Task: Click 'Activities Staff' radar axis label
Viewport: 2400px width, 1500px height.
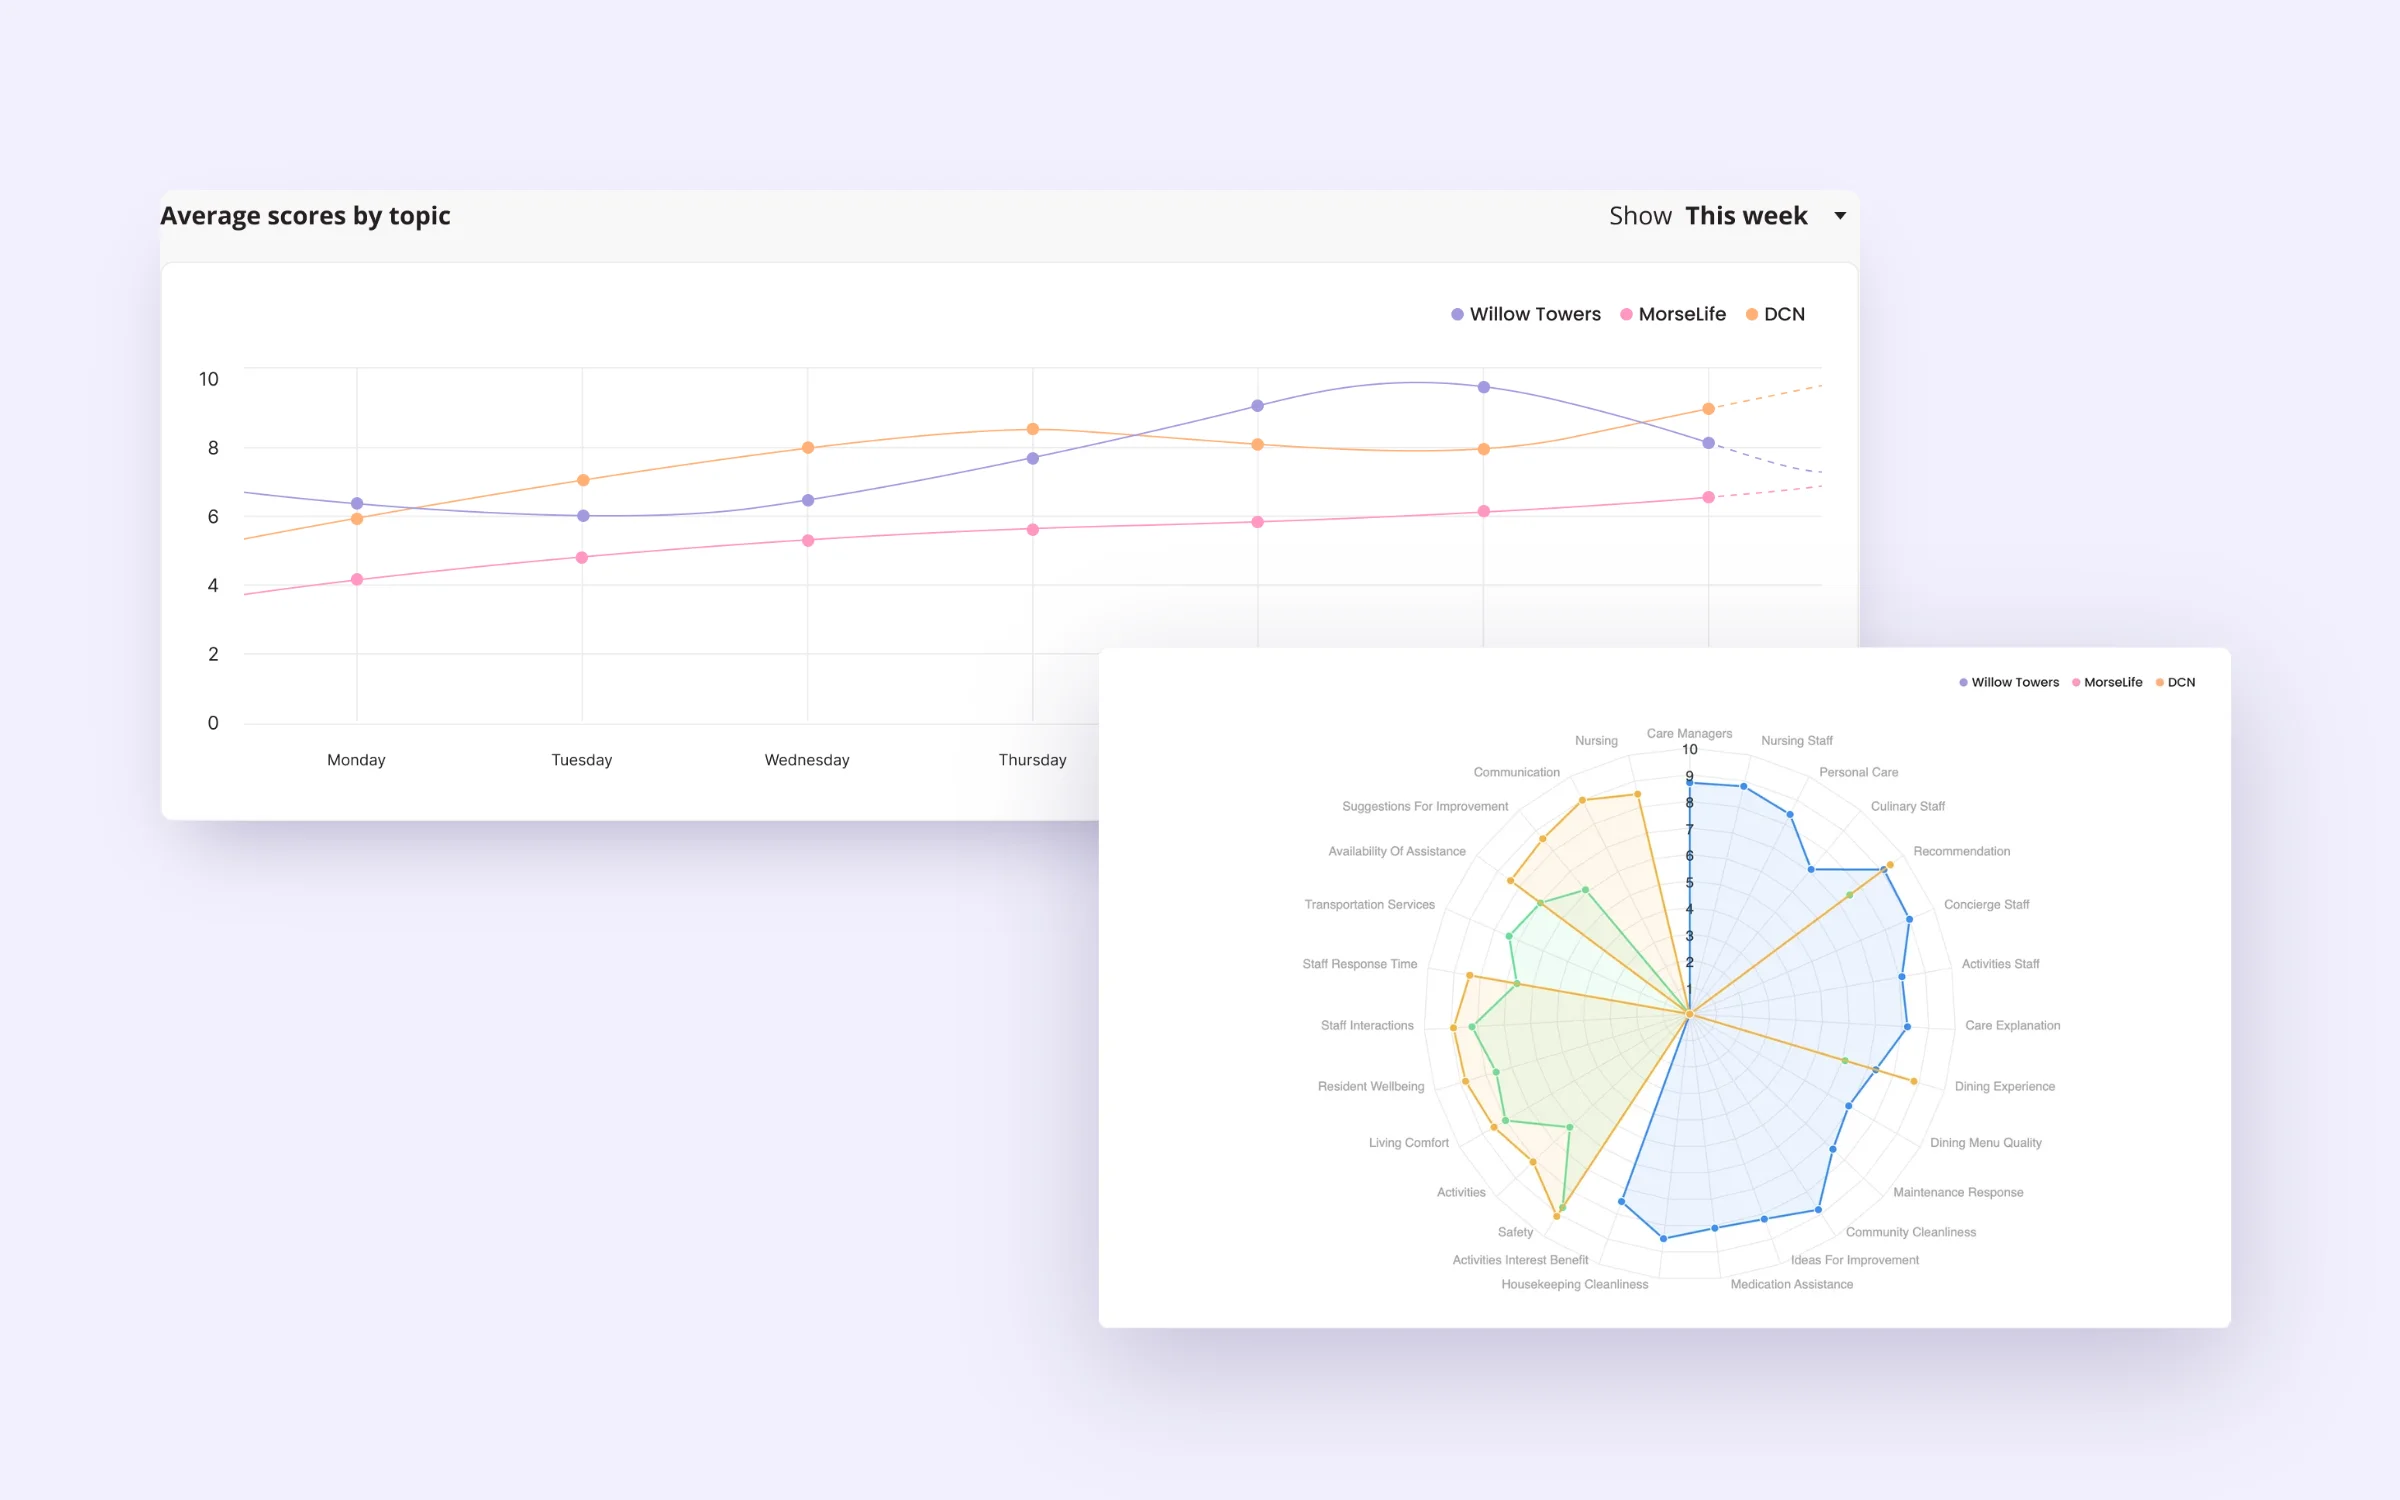Action: (2000, 964)
